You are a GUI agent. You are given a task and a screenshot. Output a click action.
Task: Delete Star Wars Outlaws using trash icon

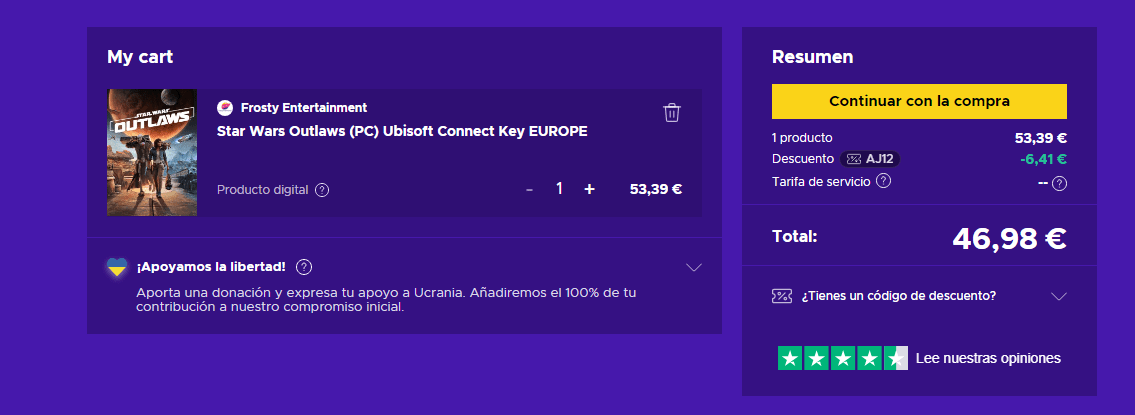672,112
